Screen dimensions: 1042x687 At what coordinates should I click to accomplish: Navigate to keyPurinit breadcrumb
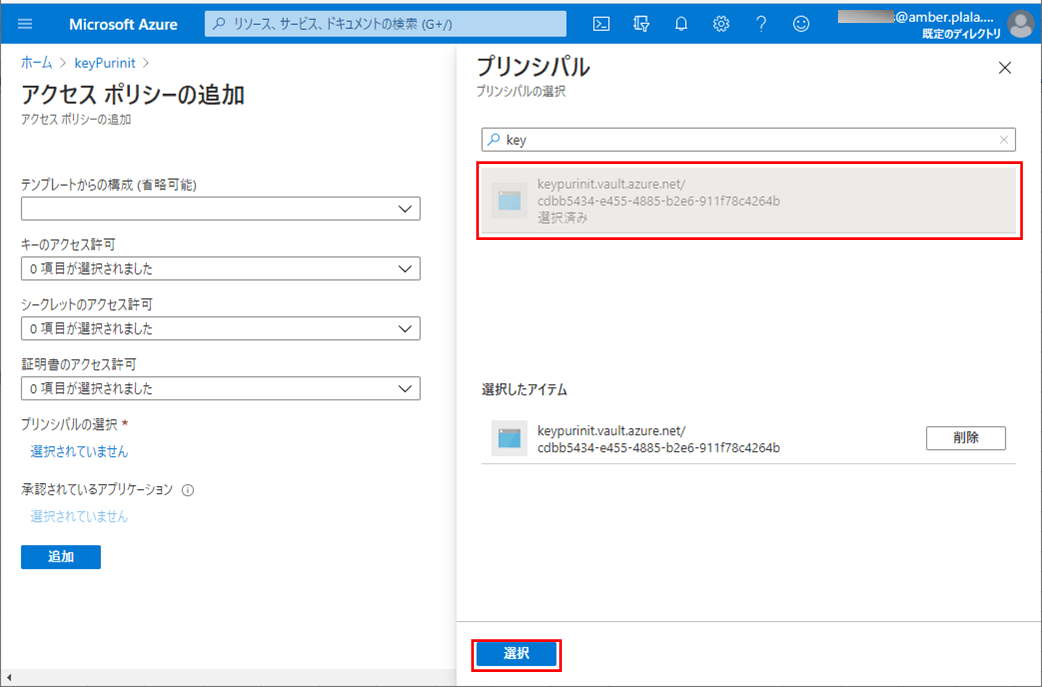coord(107,63)
